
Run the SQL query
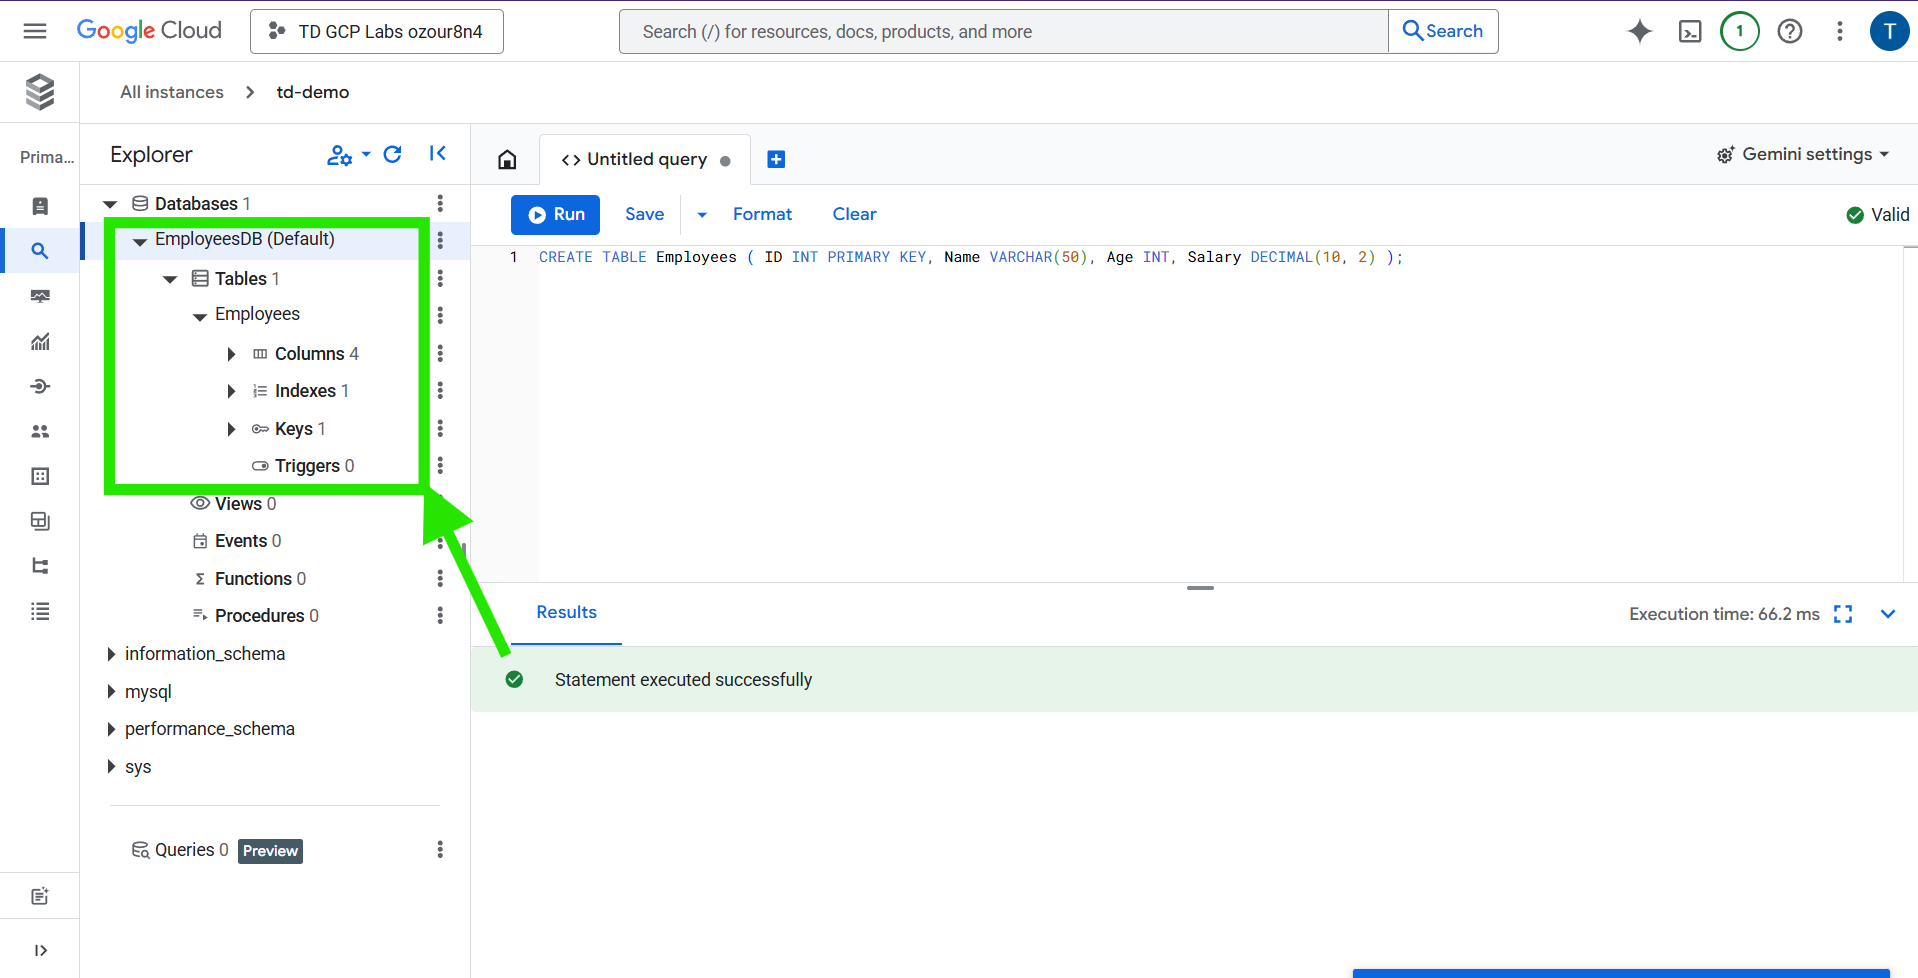click(x=555, y=215)
